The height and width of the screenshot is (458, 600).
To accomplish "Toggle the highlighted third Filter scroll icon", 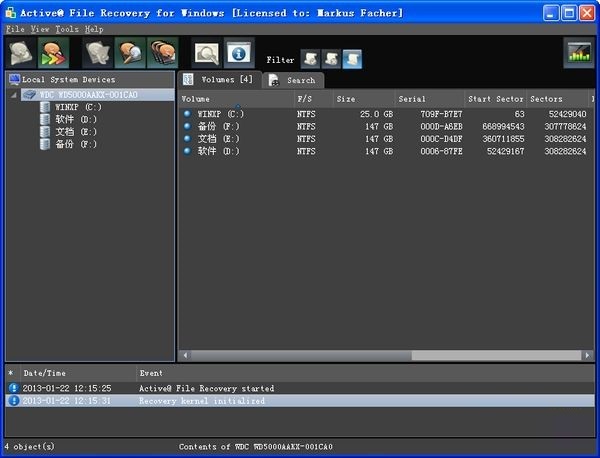I will coord(352,59).
